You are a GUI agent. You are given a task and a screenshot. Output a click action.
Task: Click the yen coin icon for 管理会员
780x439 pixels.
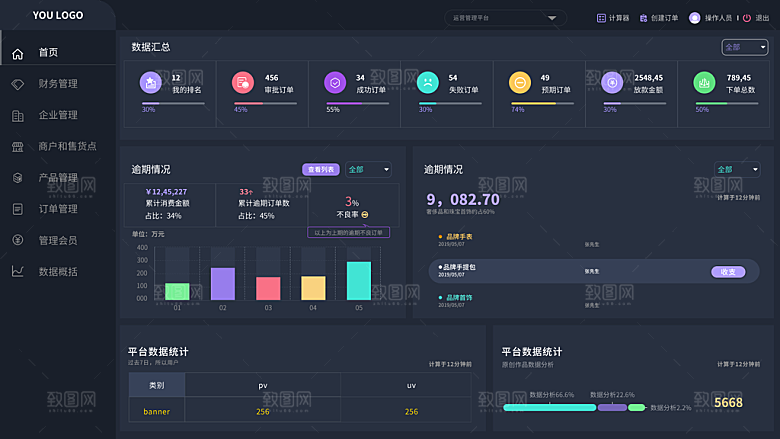pyautogui.click(x=17, y=240)
